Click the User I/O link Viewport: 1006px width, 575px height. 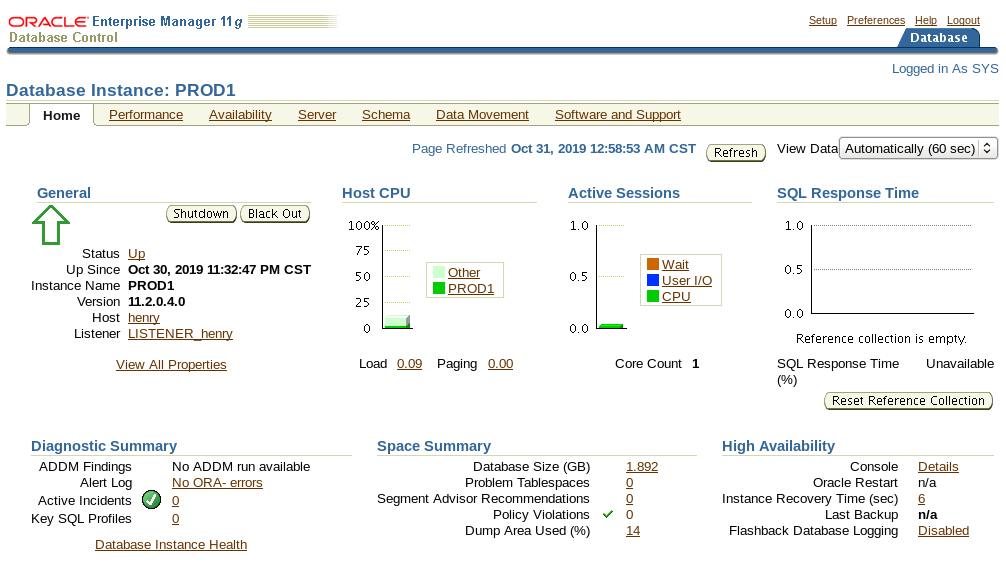coord(687,280)
